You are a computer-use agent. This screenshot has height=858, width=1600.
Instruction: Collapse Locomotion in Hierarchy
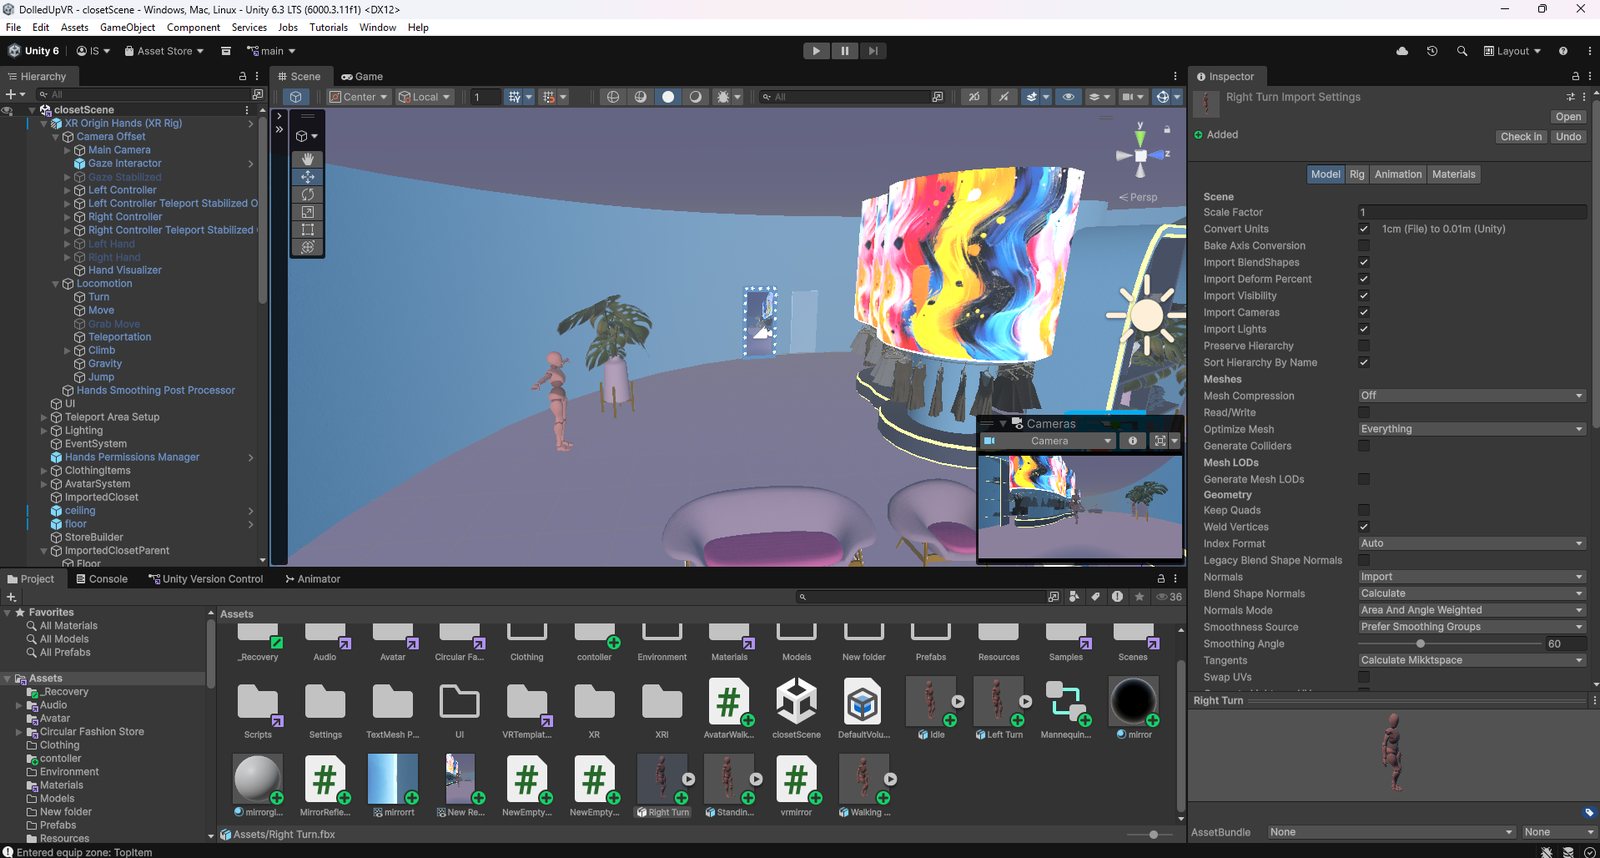56,284
